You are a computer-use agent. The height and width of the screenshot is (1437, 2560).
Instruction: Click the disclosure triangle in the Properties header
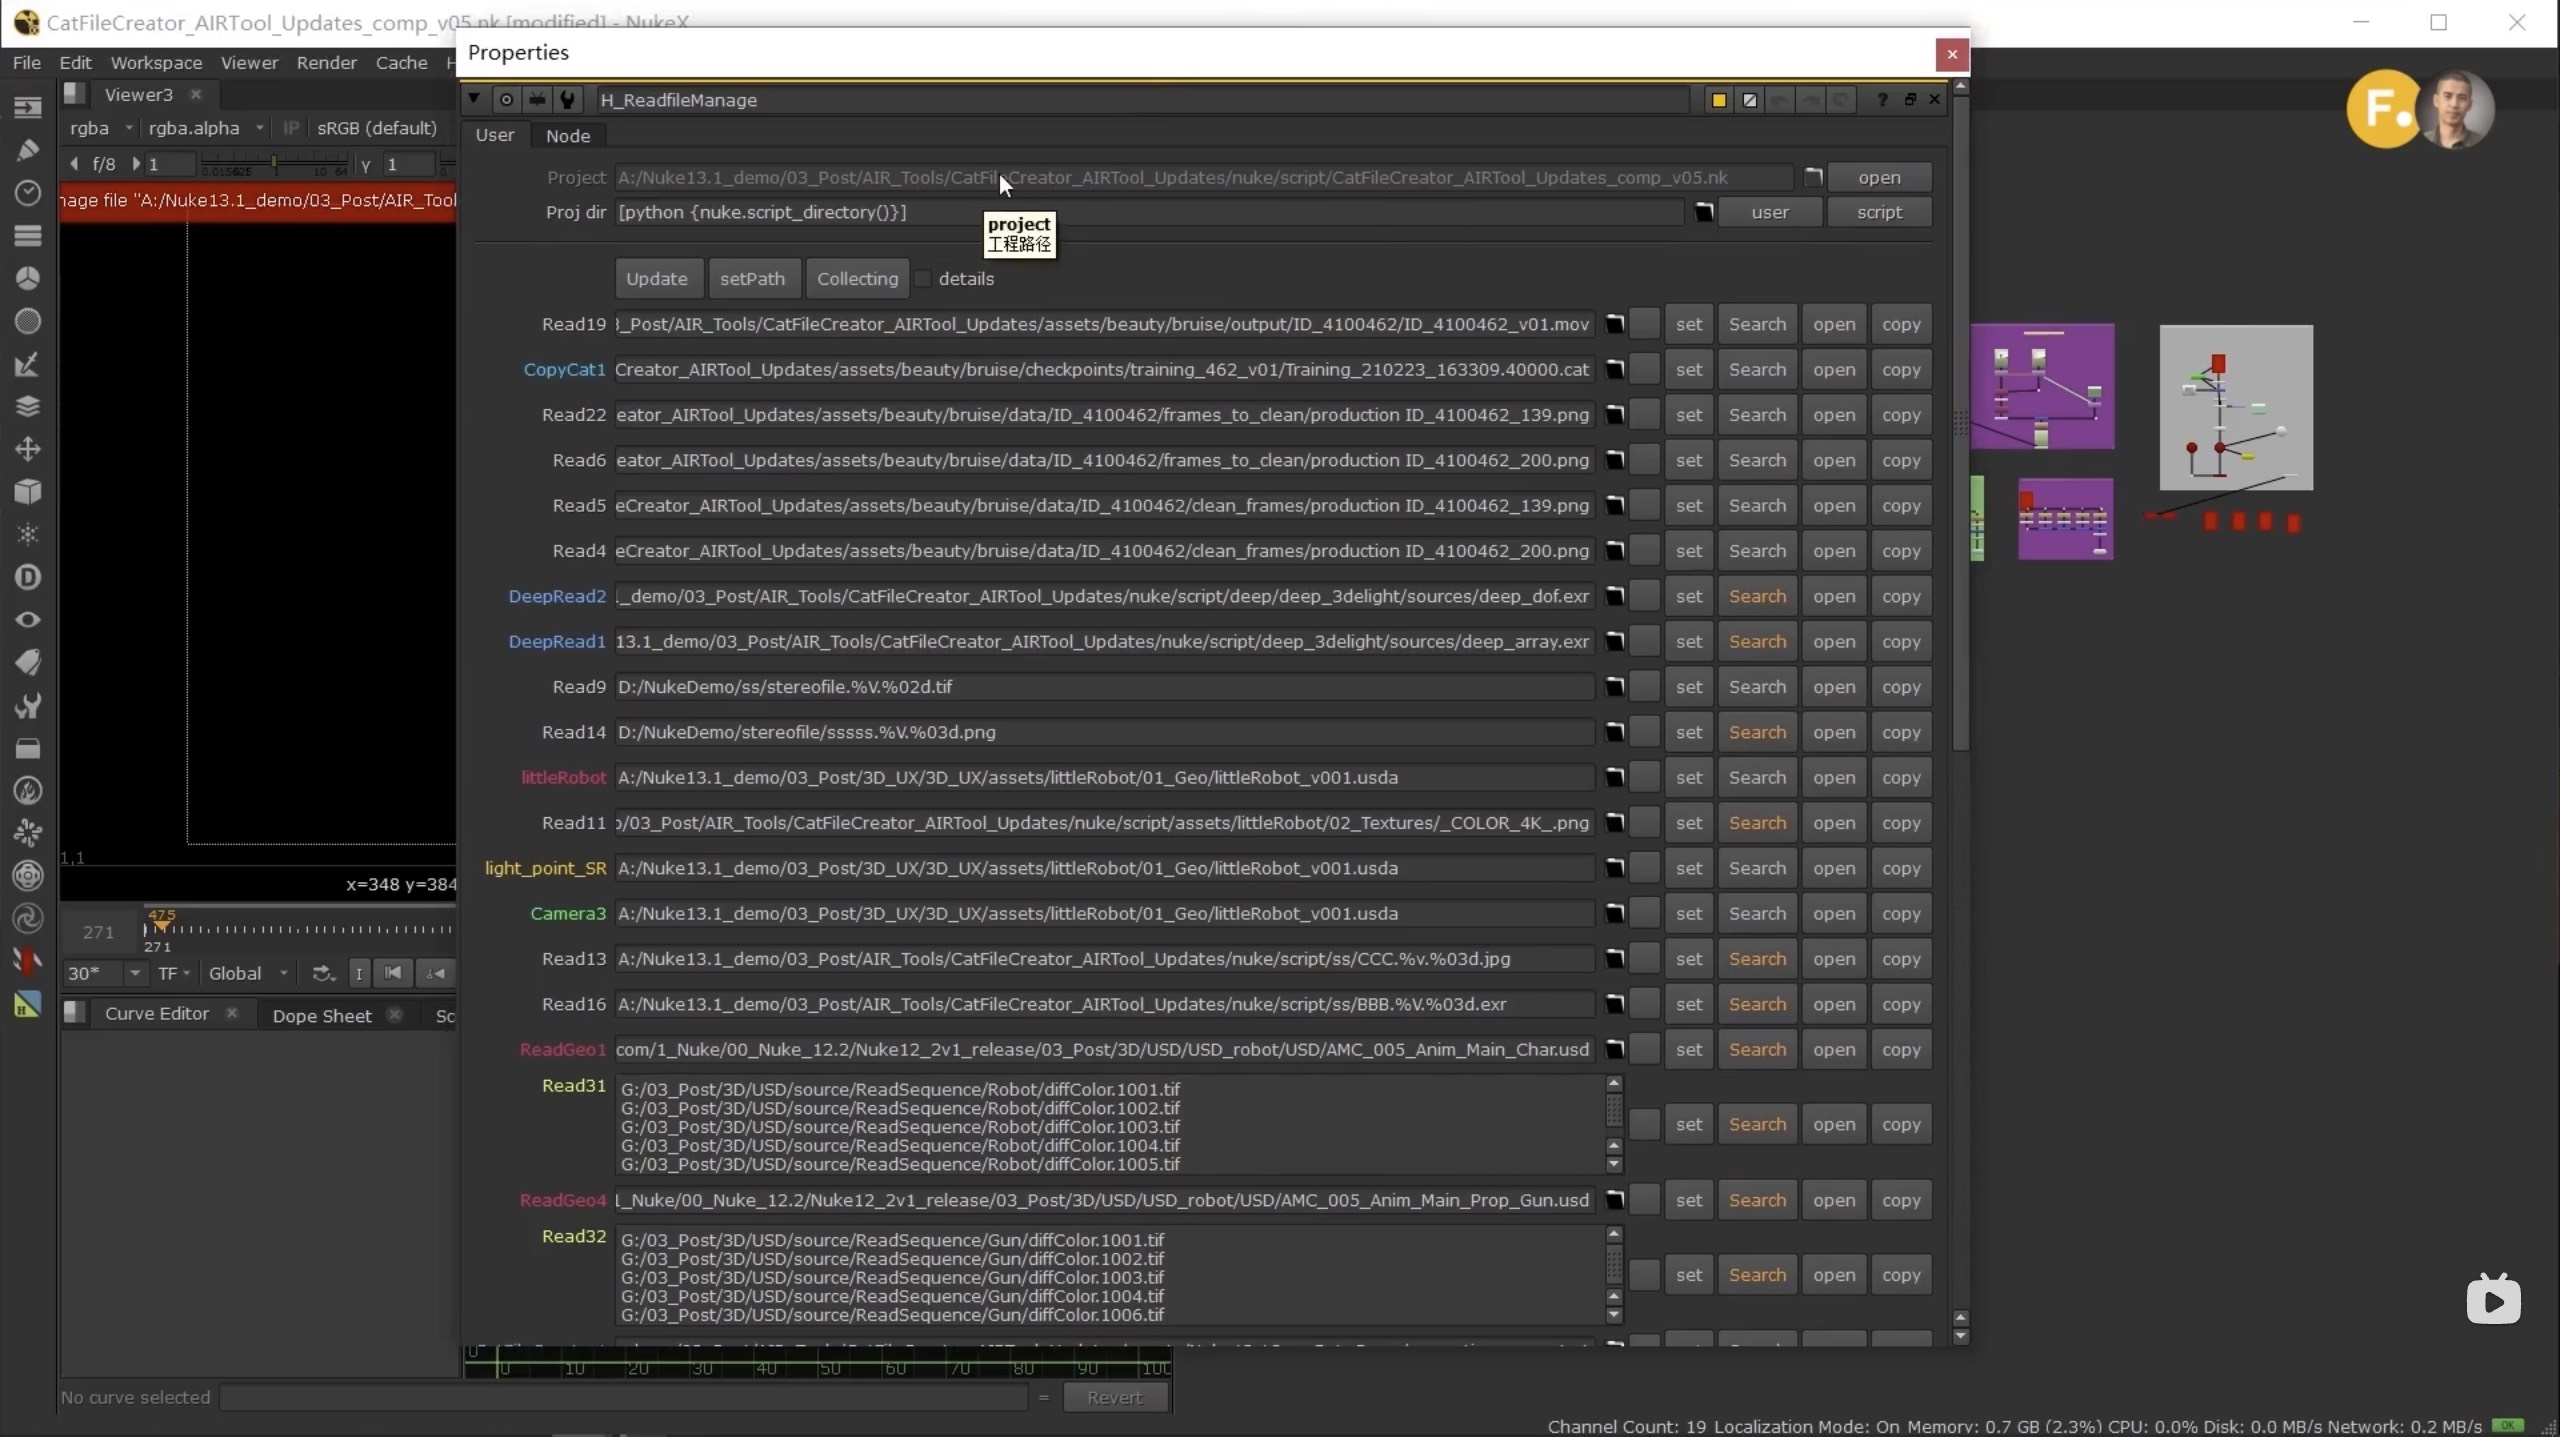click(473, 99)
